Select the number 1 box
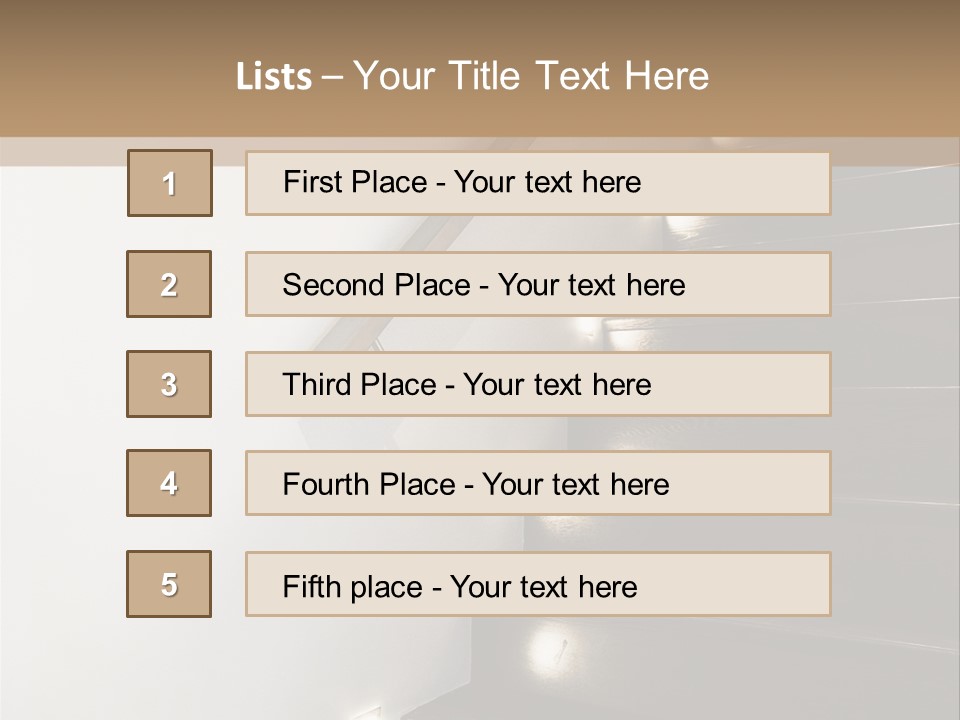960x720 pixels. [170, 183]
